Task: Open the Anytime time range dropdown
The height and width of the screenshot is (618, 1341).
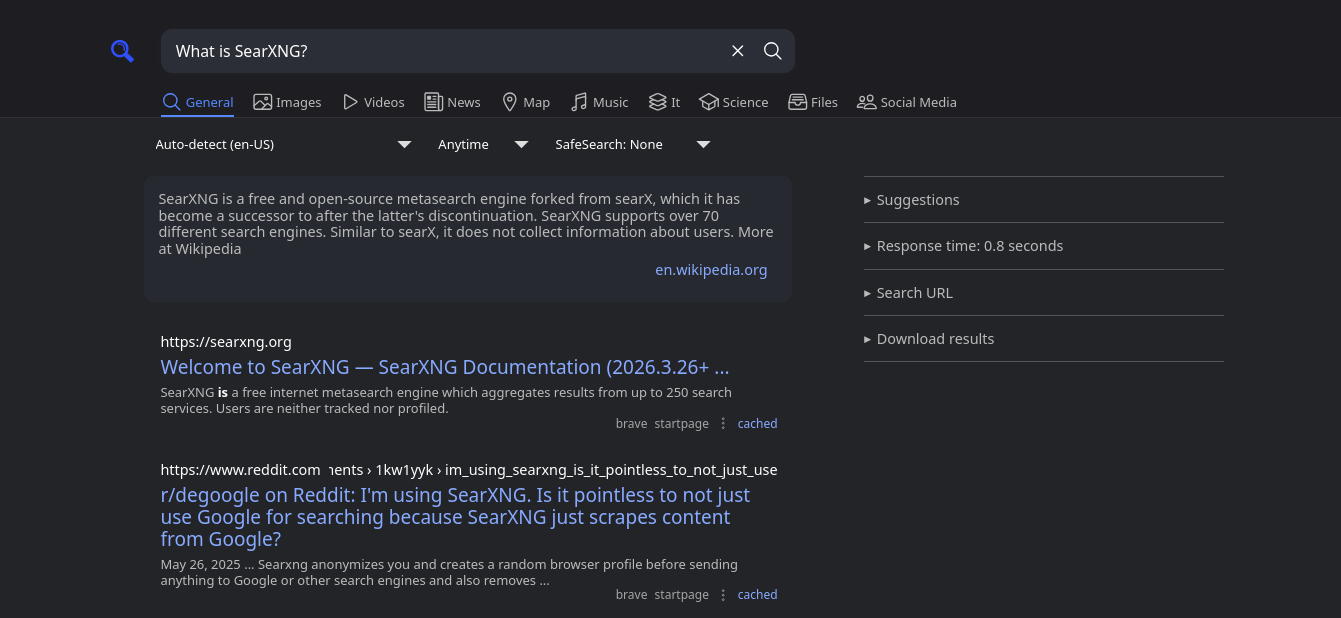Action: 483,144
